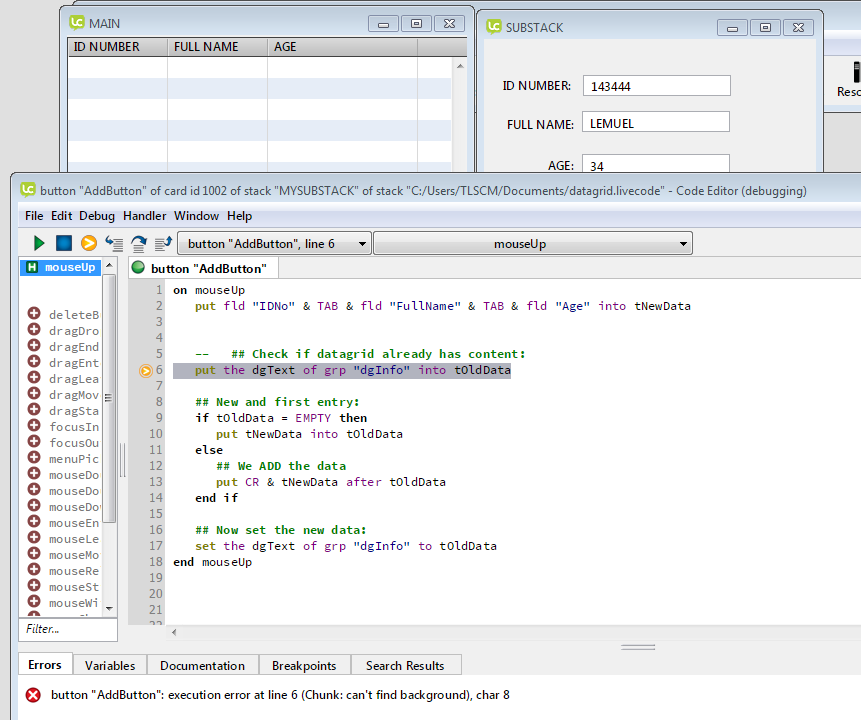Click the plus icon beside menuPick handler
861x720 pixels.
pyautogui.click(x=33, y=459)
